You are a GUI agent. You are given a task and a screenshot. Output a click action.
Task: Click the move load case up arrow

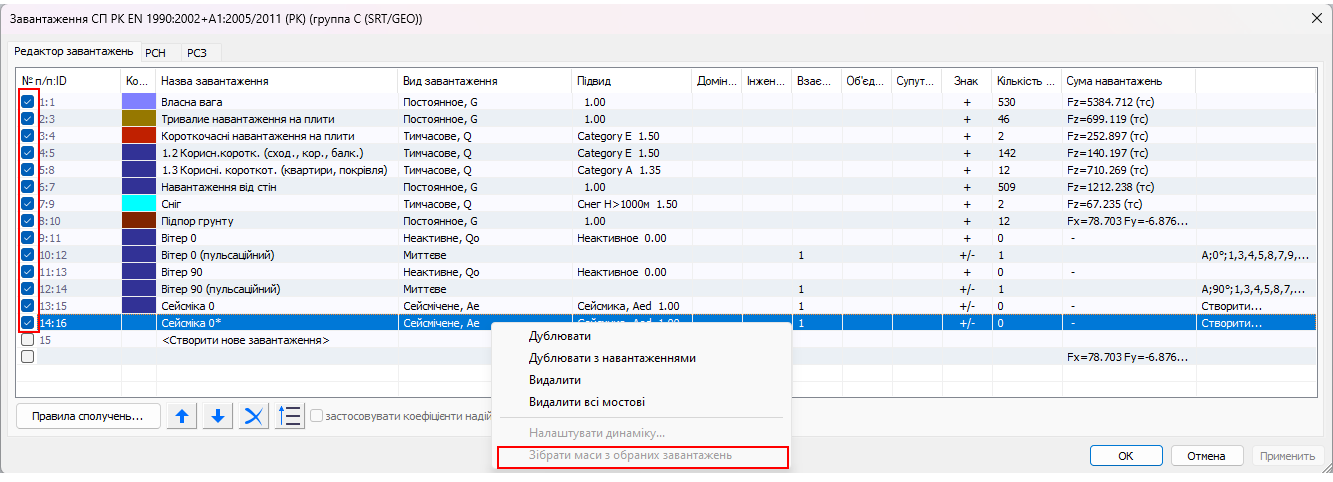(181, 417)
